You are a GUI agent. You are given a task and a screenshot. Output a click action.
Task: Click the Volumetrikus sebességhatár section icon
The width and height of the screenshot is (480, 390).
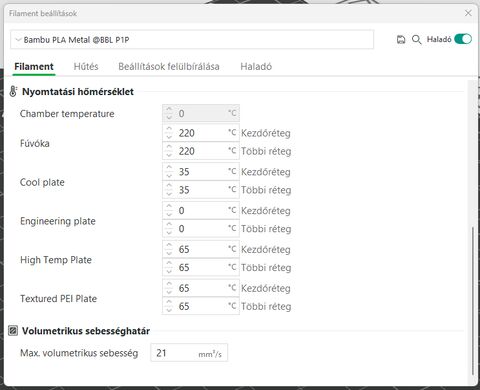pos(13,331)
